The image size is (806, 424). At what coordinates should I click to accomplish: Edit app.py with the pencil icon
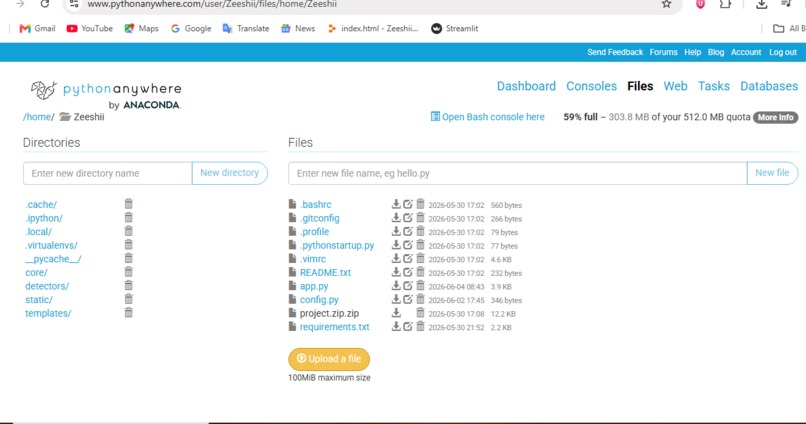click(408, 286)
